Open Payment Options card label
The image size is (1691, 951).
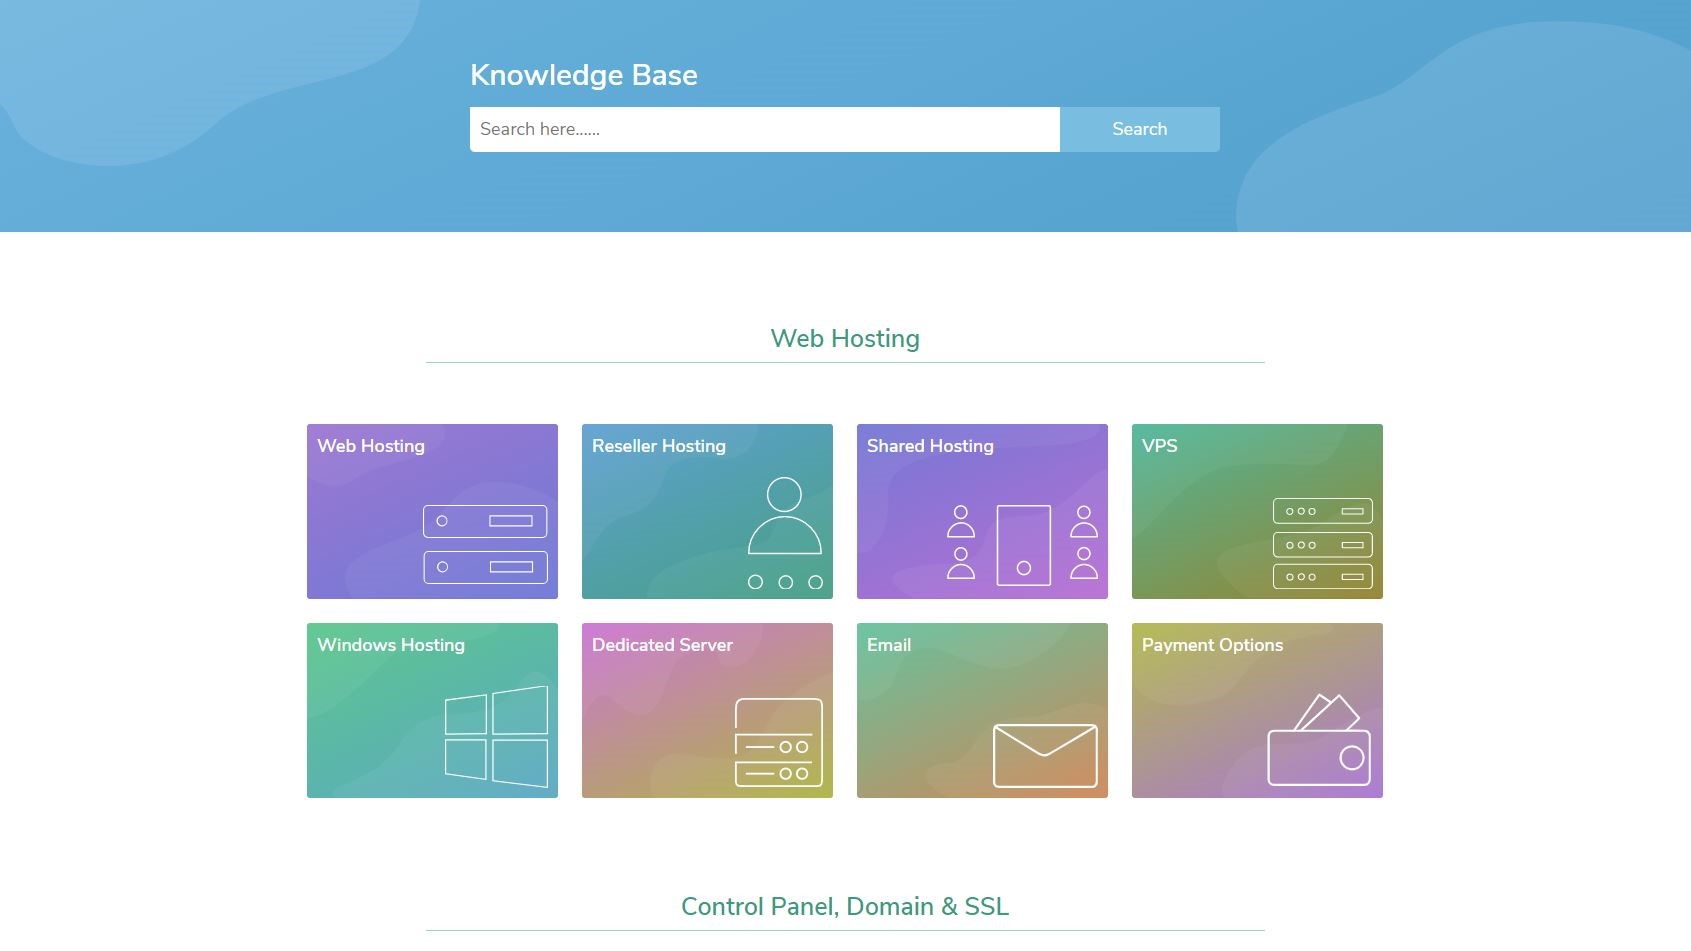point(1212,645)
